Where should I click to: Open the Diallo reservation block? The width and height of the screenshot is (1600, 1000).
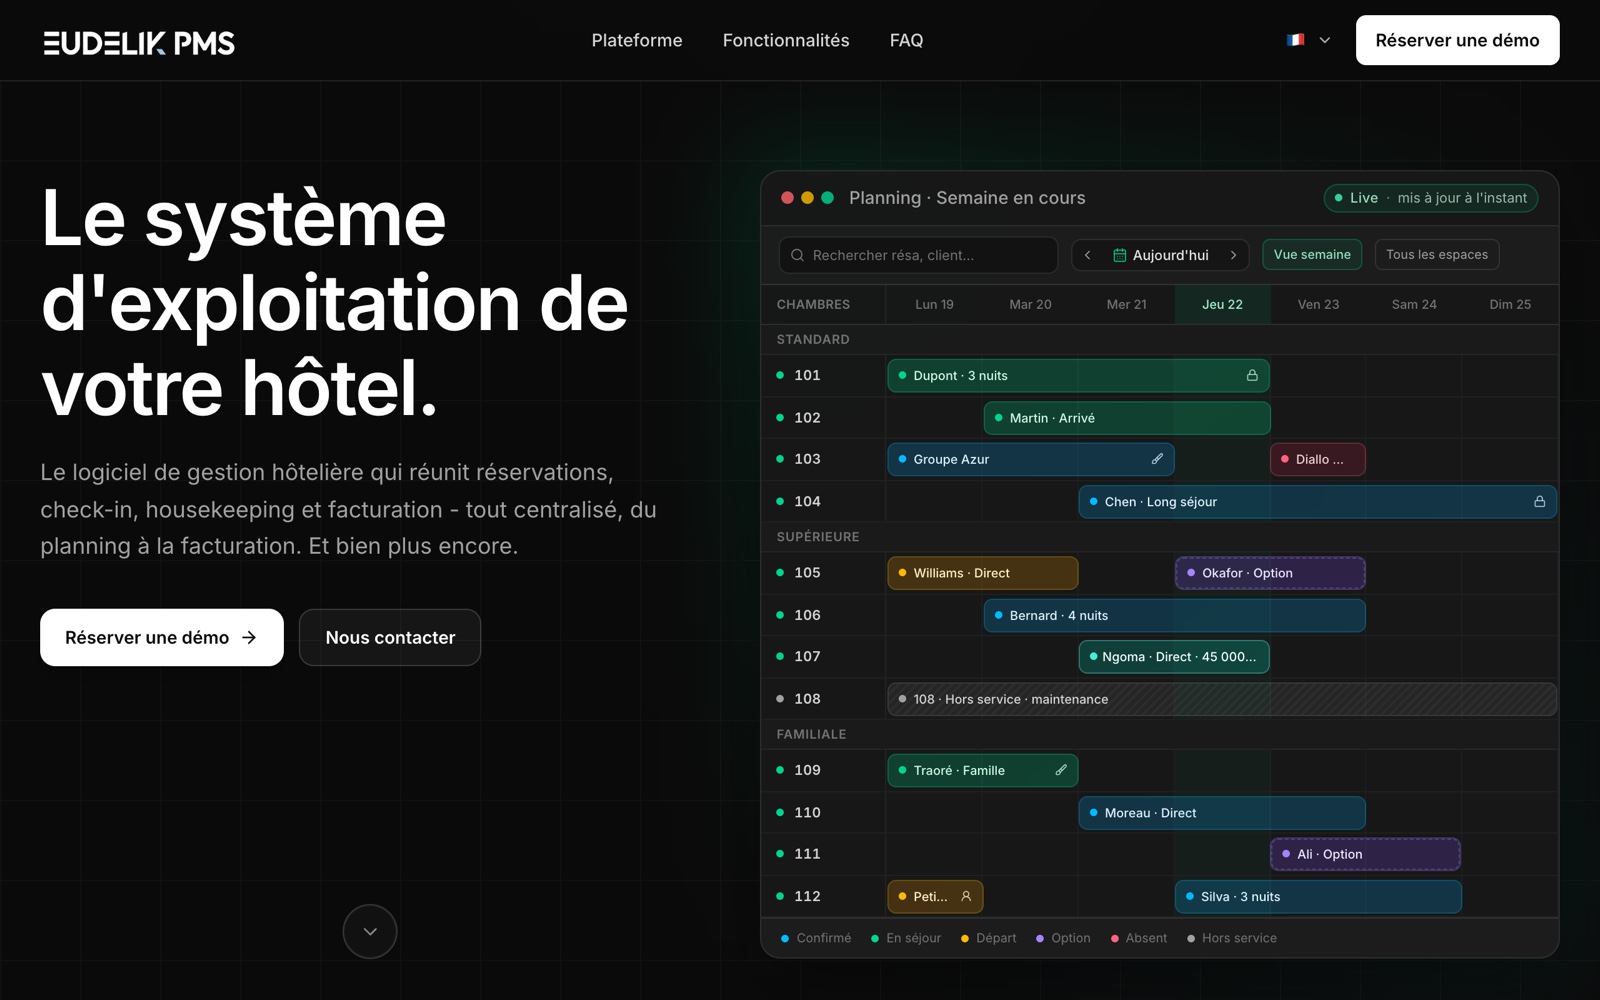click(1318, 459)
